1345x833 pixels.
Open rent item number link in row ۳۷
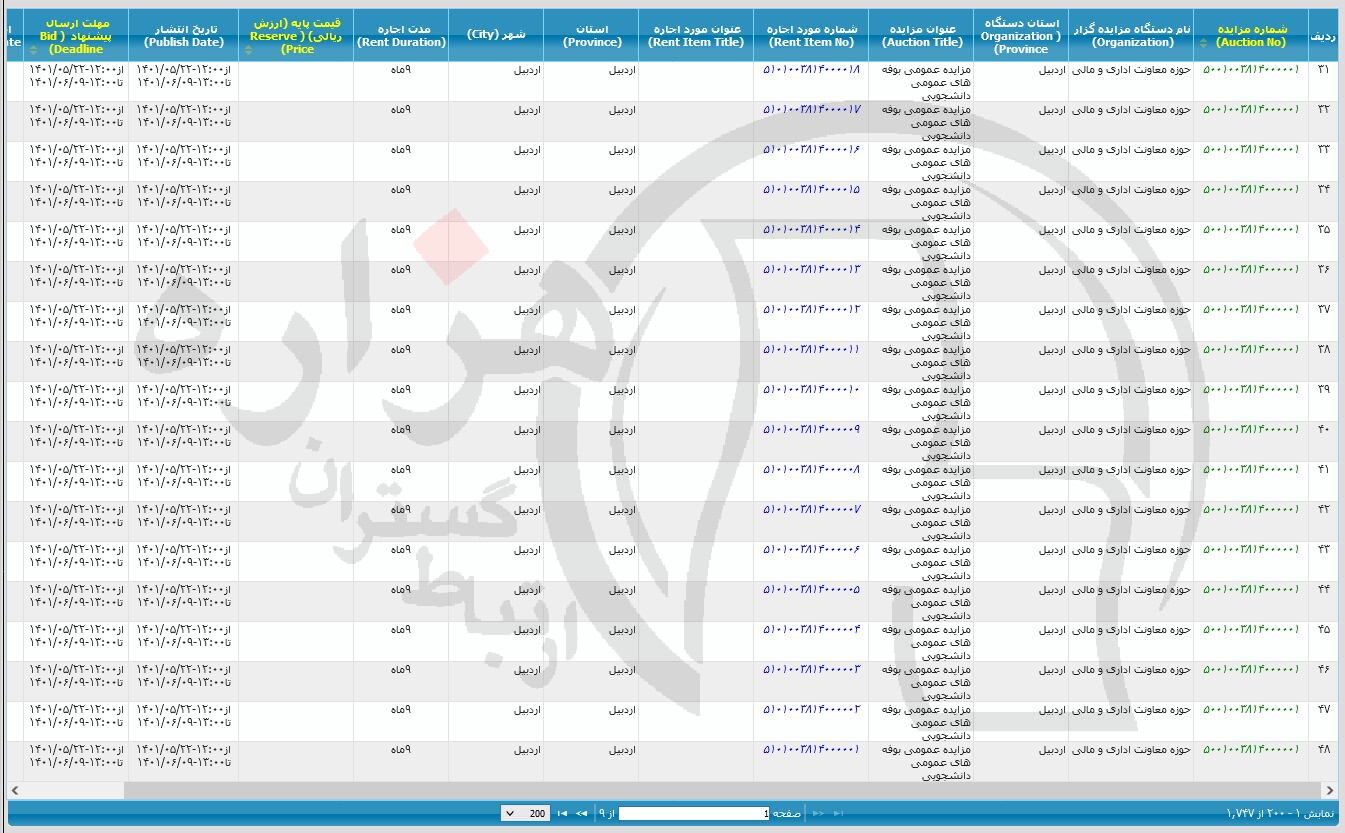click(x=811, y=309)
